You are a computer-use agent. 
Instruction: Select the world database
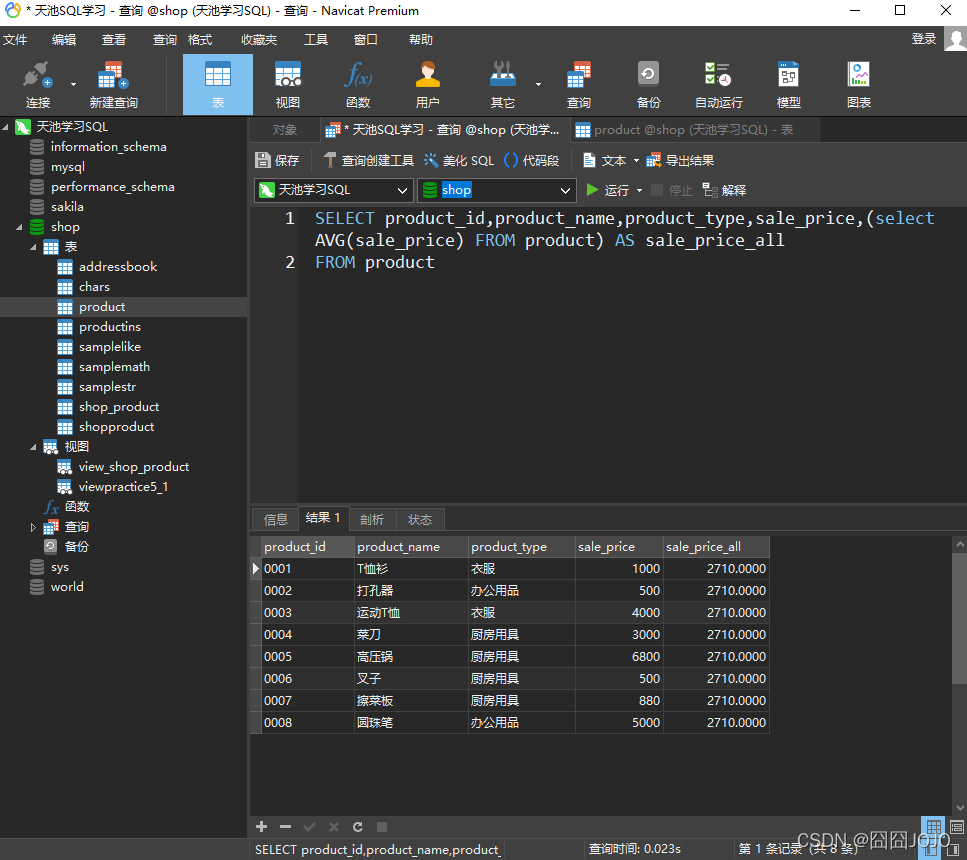[67, 587]
